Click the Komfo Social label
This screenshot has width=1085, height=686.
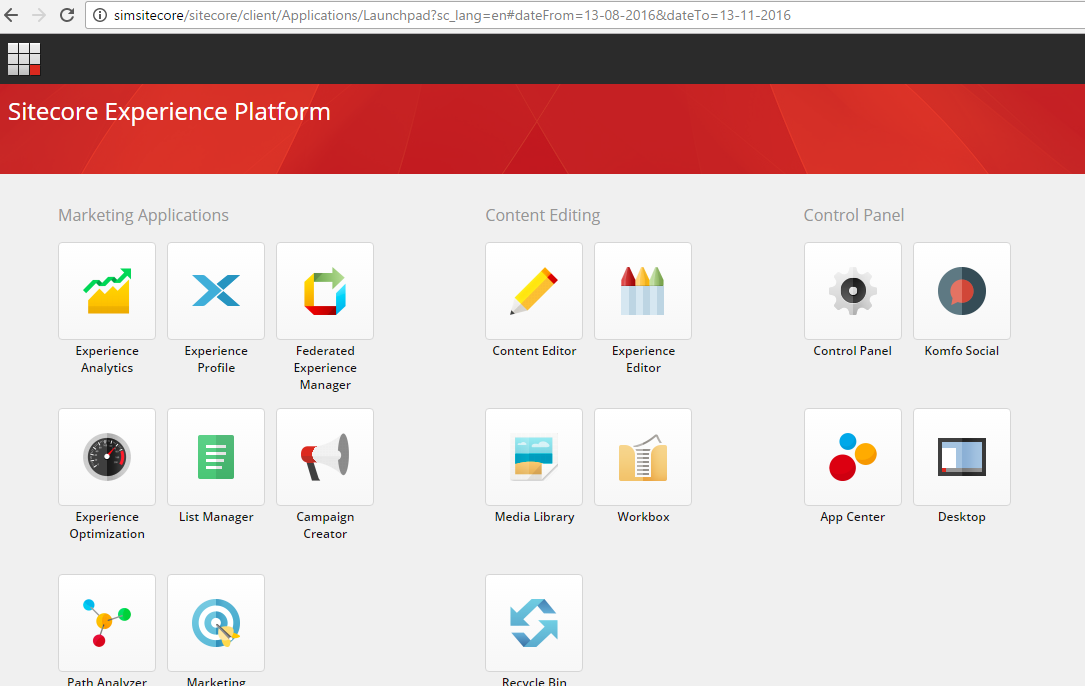[962, 351]
